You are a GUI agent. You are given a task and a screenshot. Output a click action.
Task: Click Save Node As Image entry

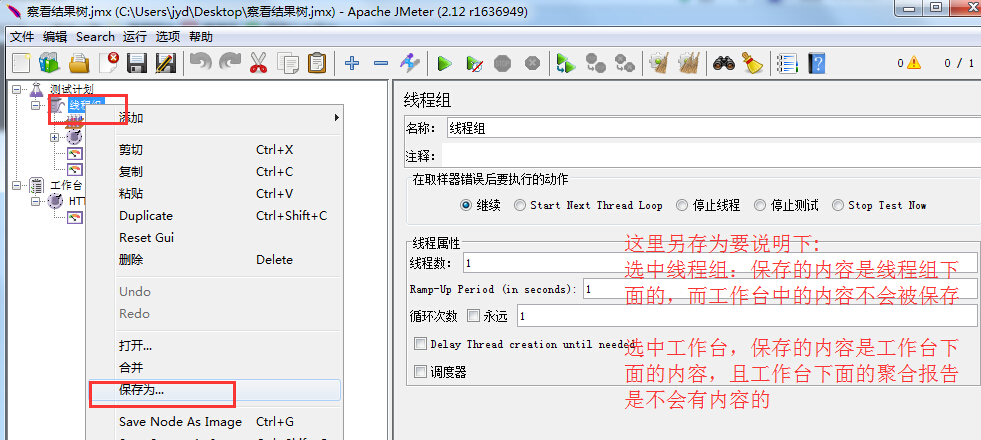coord(180,422)
